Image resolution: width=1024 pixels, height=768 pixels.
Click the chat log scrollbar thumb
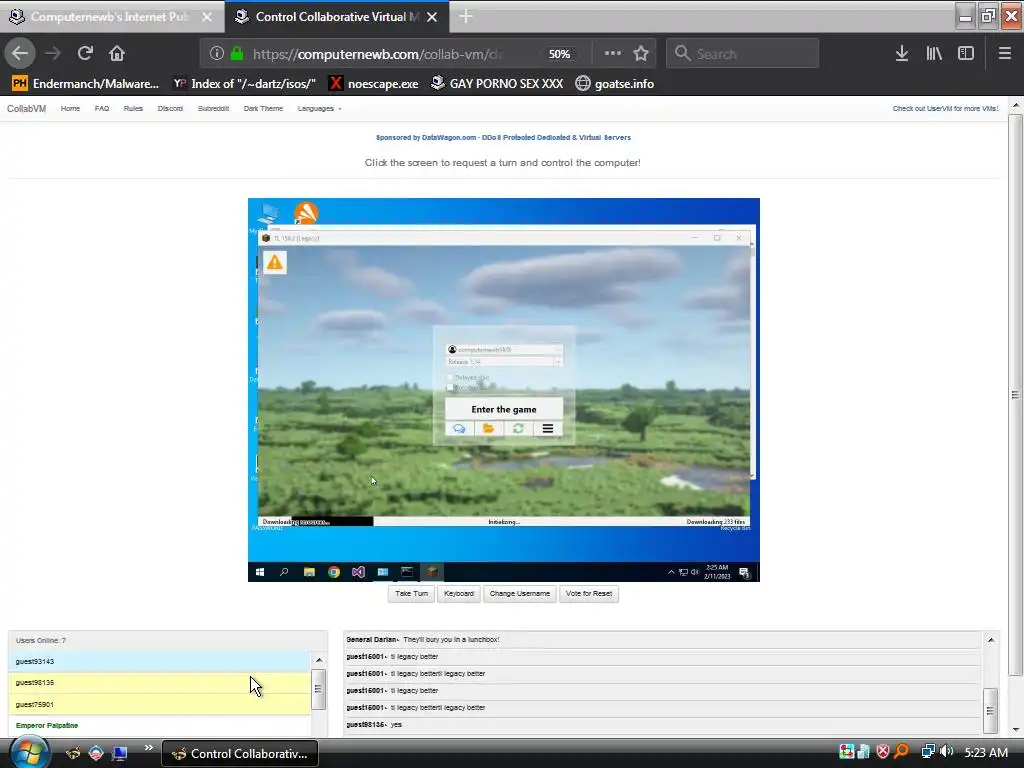[x=991, y=711]
